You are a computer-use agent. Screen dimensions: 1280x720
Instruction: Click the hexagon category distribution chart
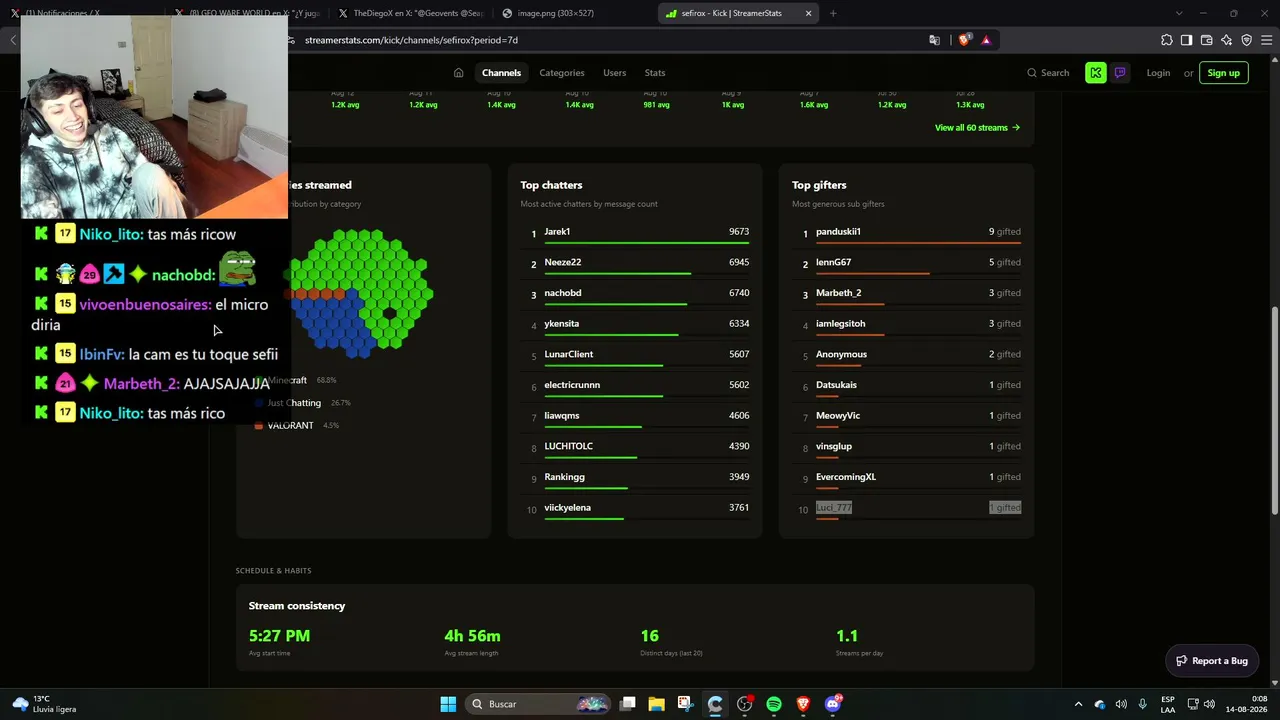click(361, 293)
